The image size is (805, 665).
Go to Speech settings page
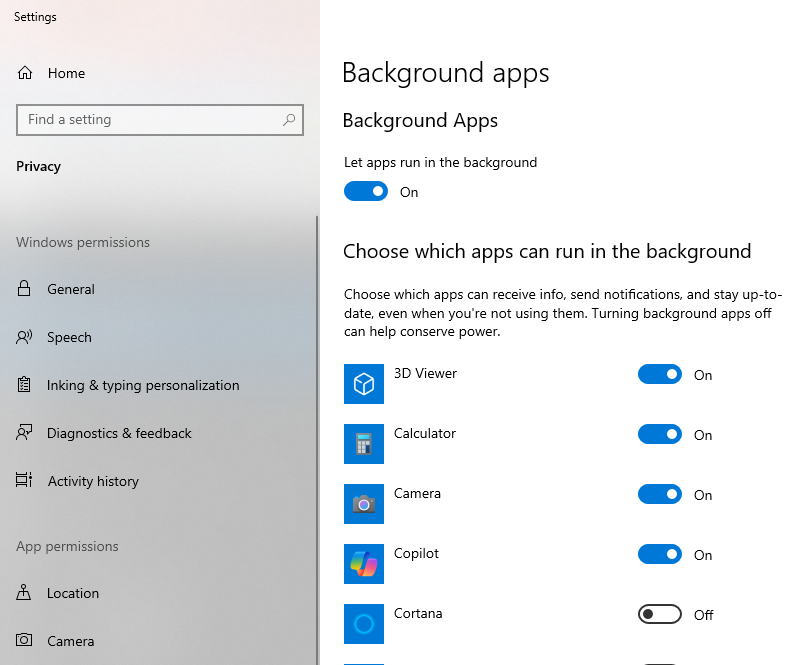point(69,337)
